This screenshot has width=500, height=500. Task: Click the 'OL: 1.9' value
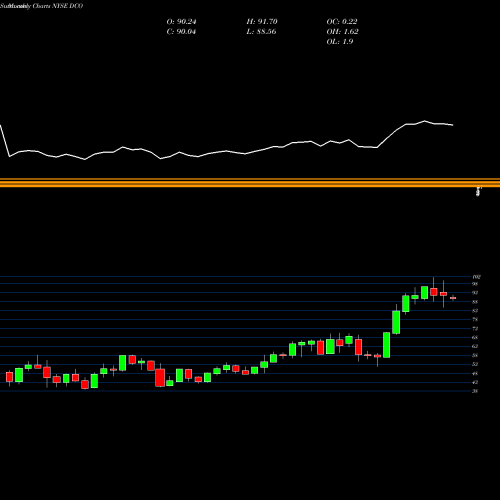pyautogui.click(x=340, y=42)
